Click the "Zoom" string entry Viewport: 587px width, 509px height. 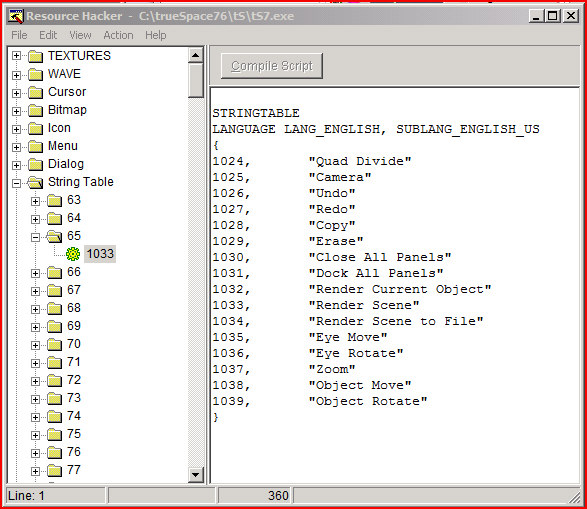332,370
